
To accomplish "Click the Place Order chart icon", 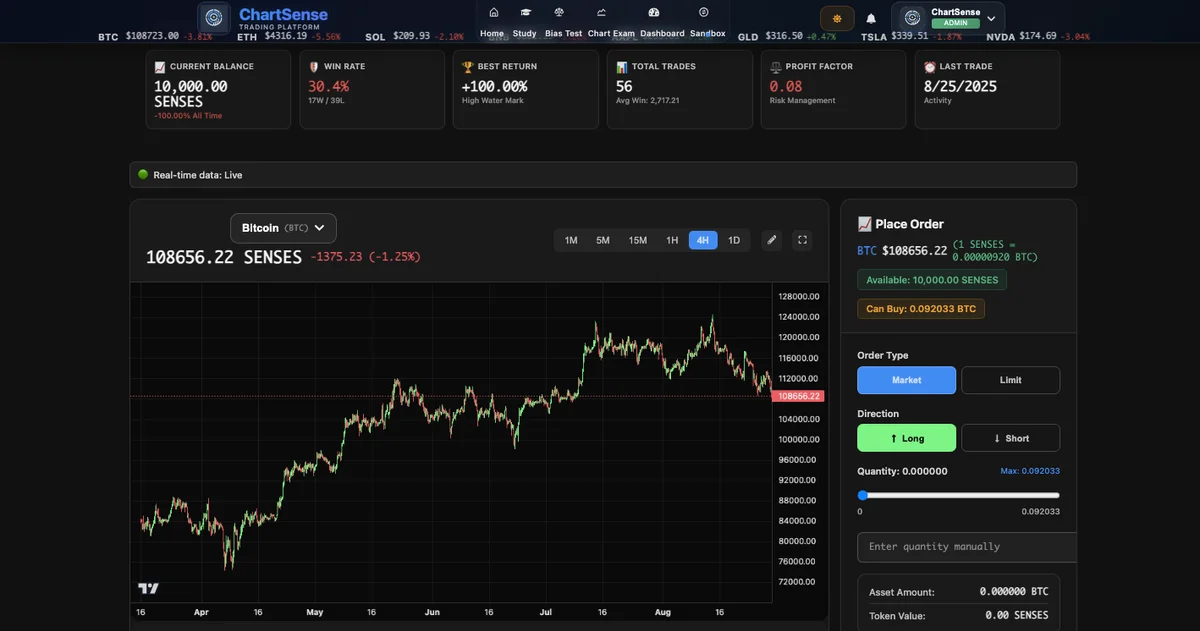I will 865,224.
